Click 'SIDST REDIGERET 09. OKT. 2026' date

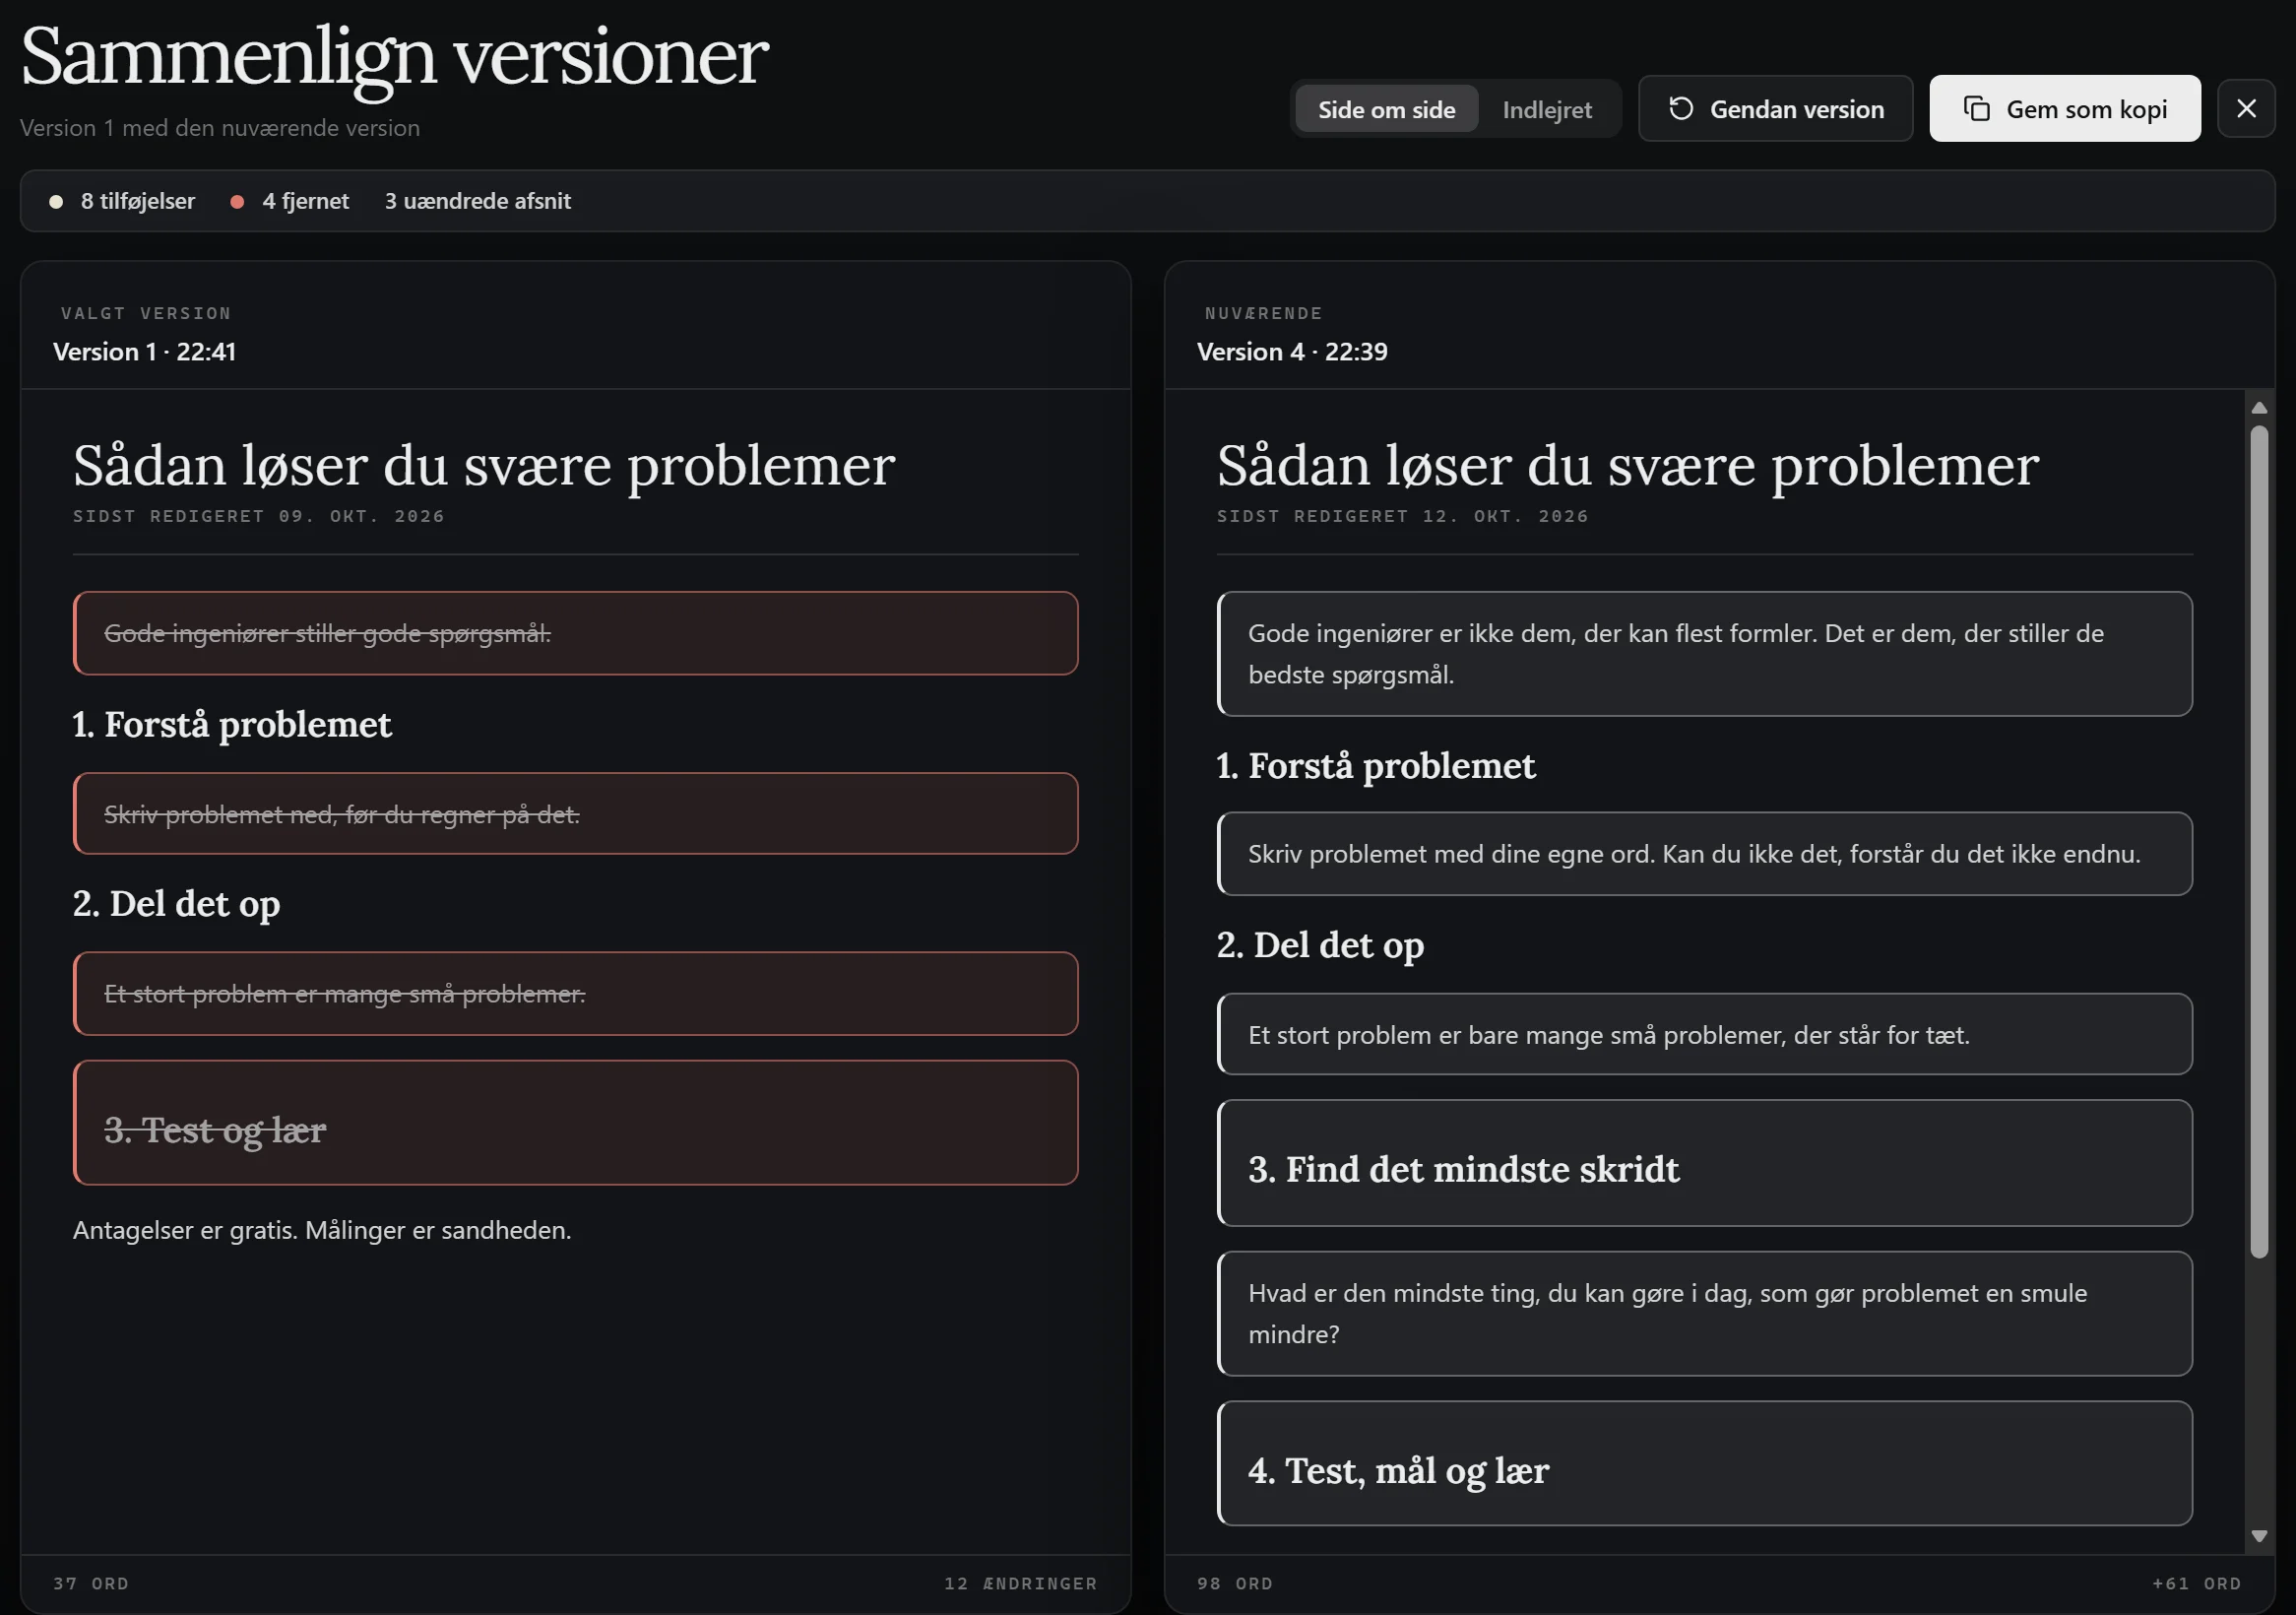click(x=258, y=516)
